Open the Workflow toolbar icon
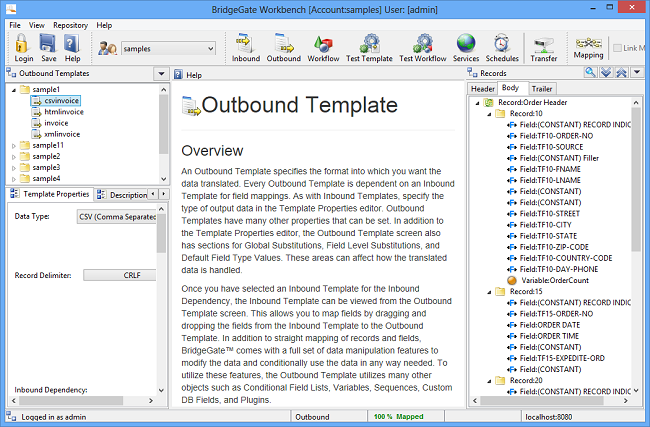Viewport: 650px width, 427px height. 324,45
